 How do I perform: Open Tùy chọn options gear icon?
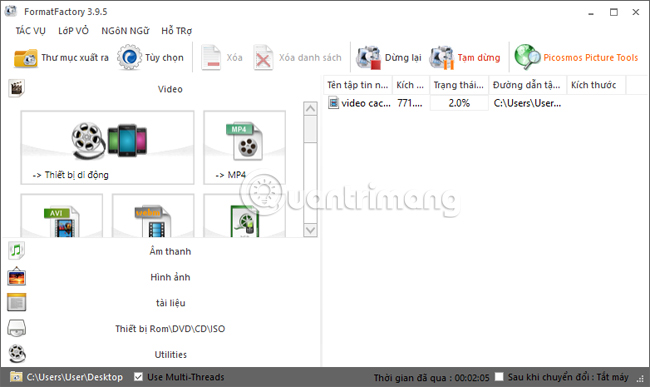tap(129, 58)
